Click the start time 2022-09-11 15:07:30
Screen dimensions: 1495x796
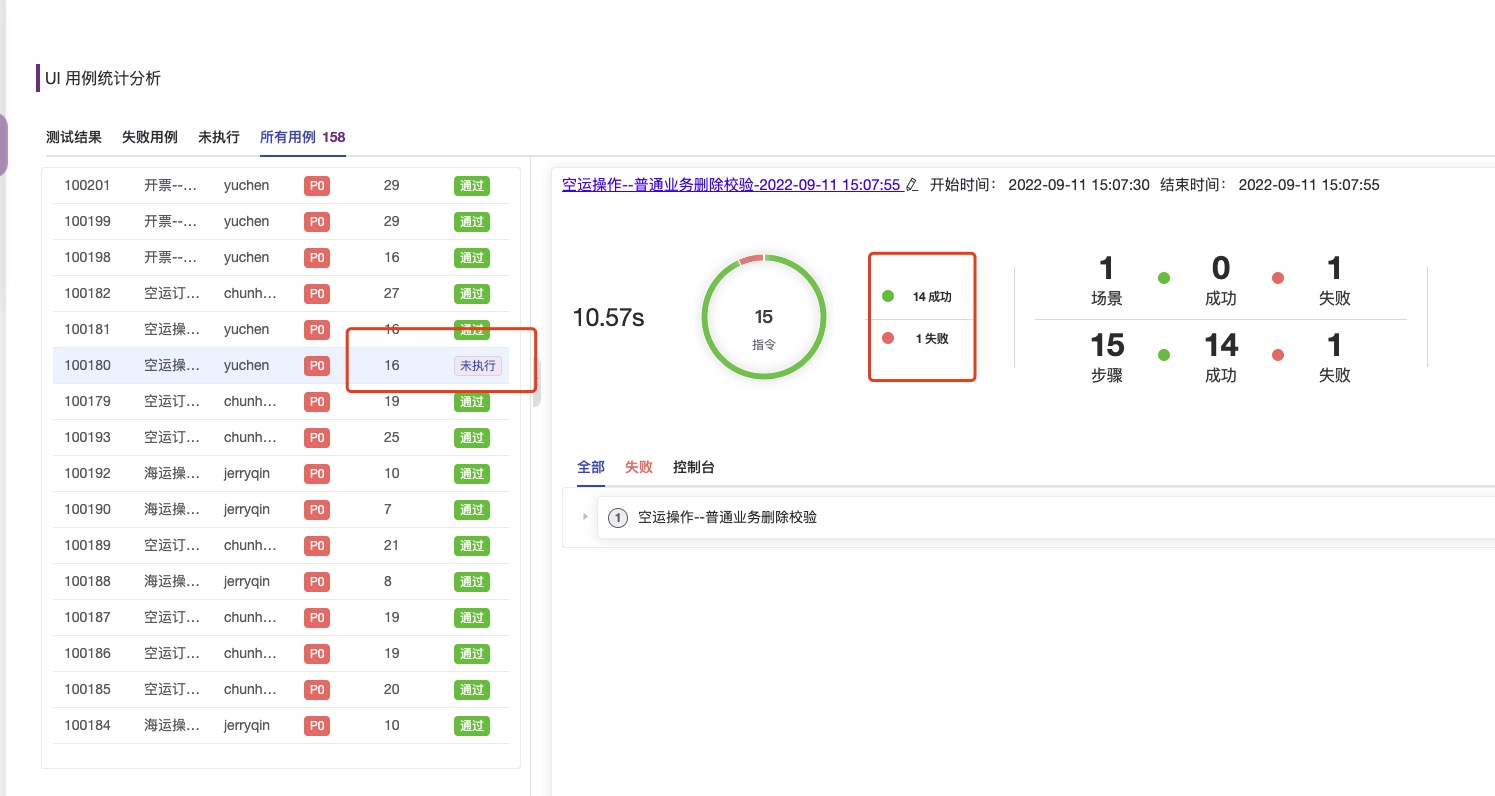click(1079, 185)
